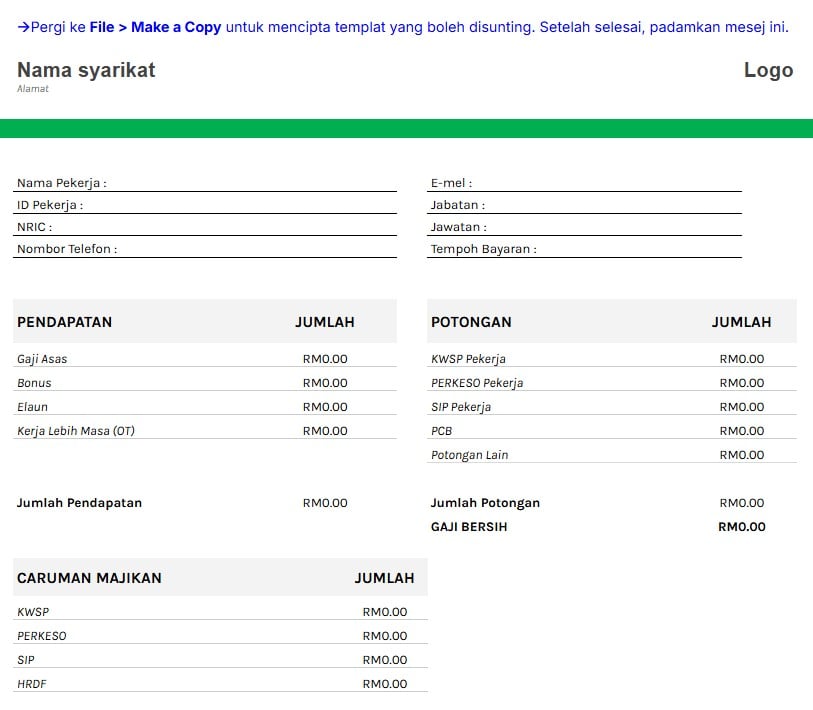
Task: Click the "SIP Pekerja" deduction label
Action: pyautogui.click(x=461, y=407)
